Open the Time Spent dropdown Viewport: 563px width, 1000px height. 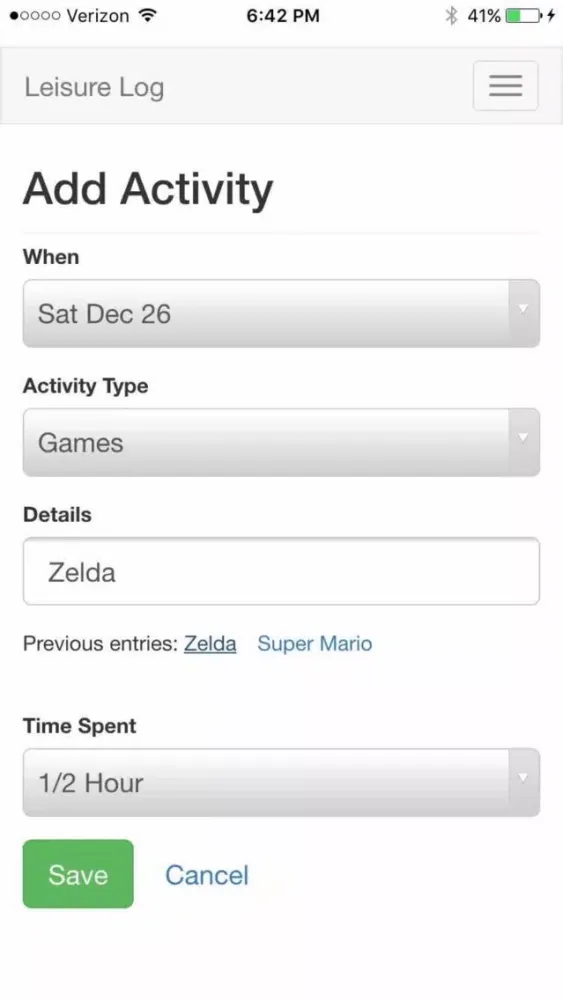[x=281, y=783]
